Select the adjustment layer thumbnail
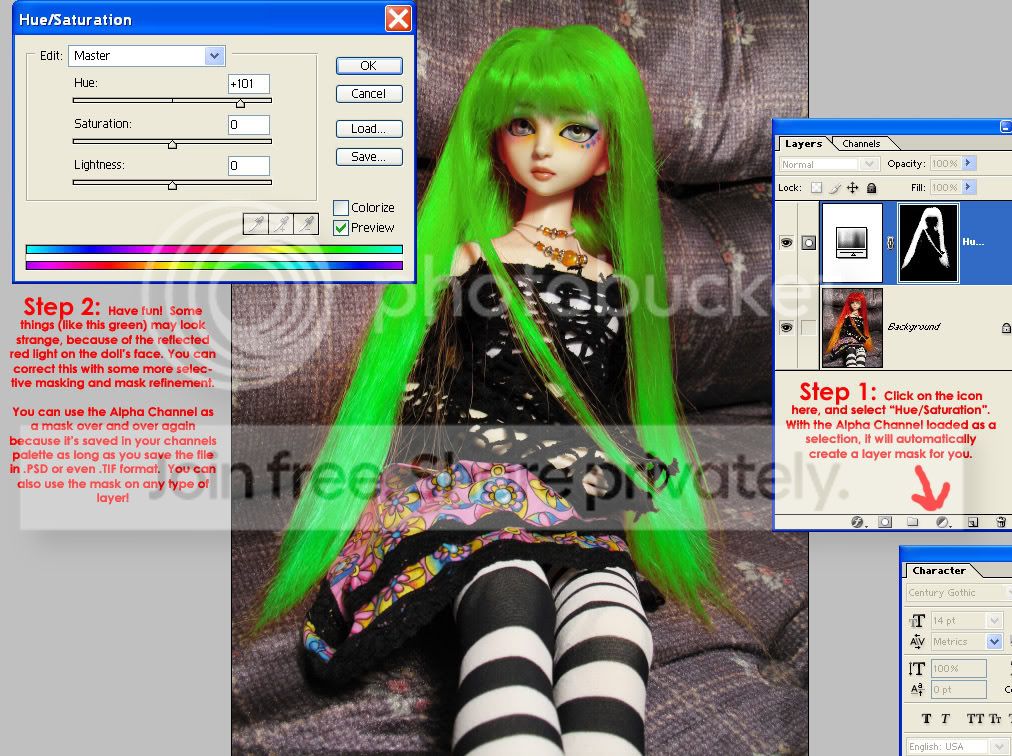1012x756 pixels. [x=852, y=243]
